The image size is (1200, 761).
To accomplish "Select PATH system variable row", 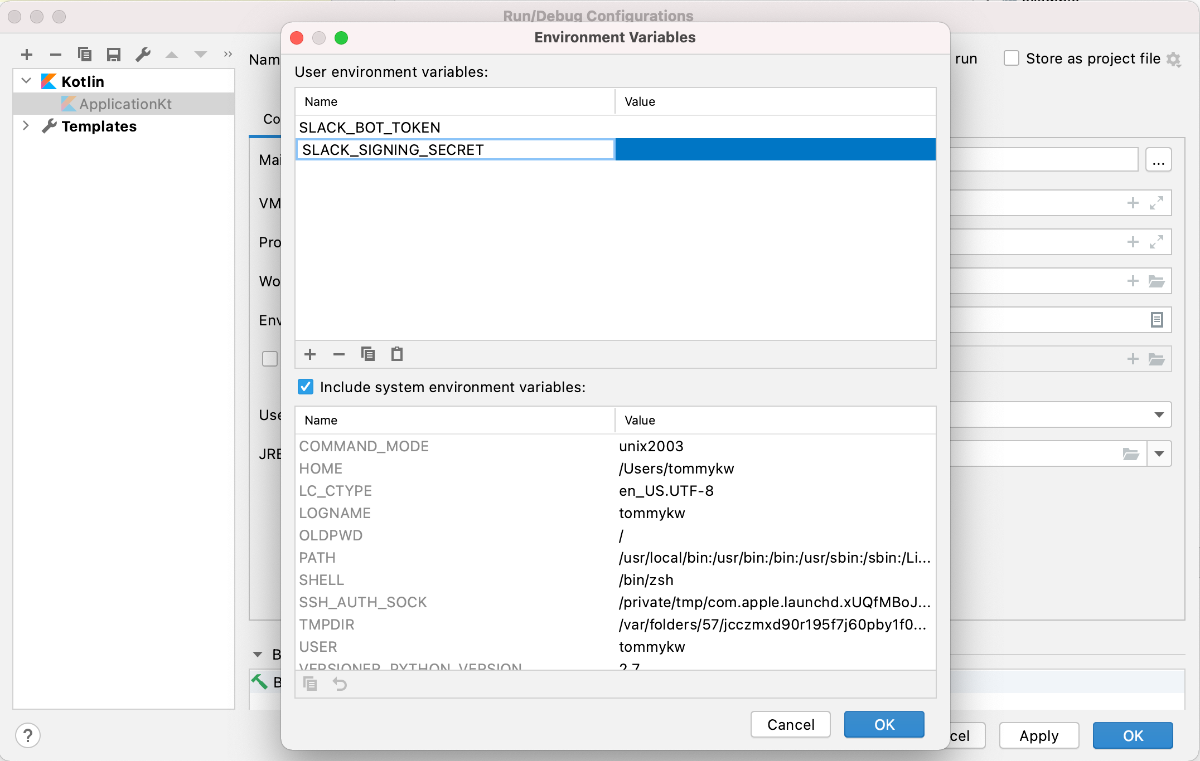I will point(615,558).
